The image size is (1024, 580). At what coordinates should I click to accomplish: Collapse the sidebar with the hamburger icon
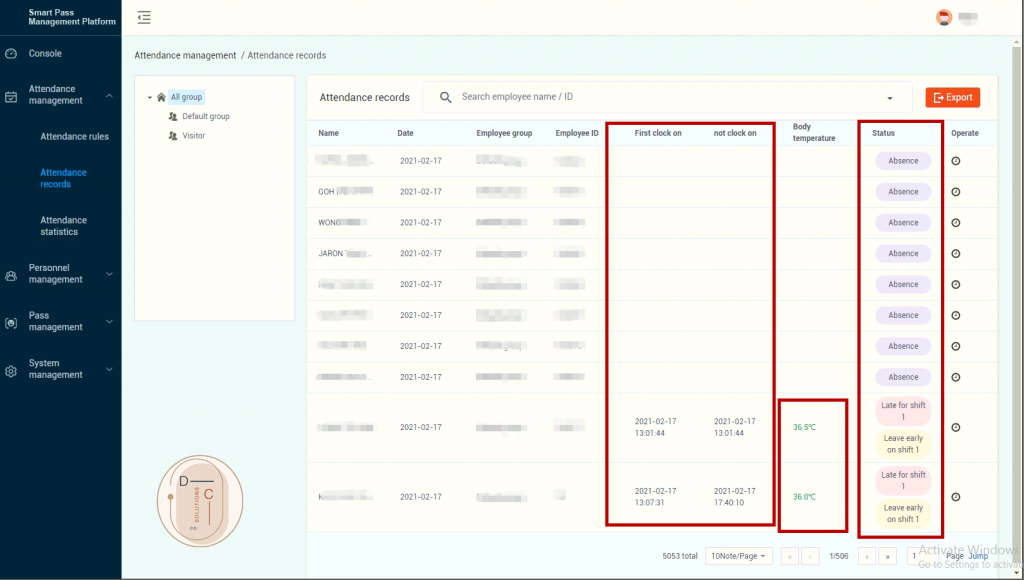tap(145, 17)
